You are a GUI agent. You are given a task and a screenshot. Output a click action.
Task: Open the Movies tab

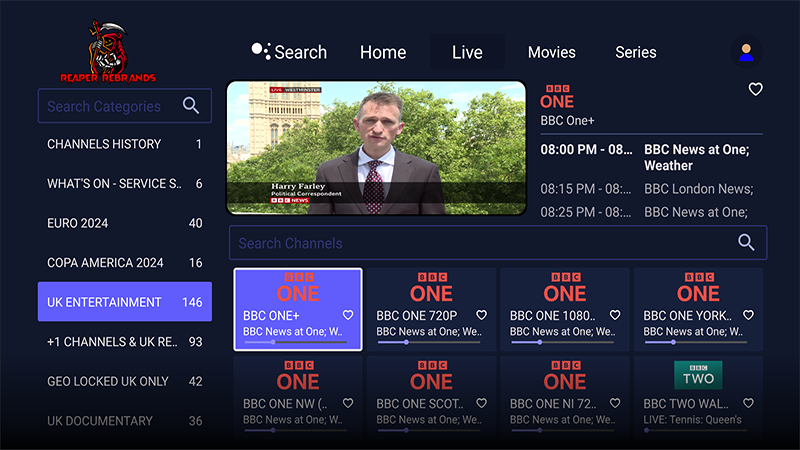[x=552, y=52]
